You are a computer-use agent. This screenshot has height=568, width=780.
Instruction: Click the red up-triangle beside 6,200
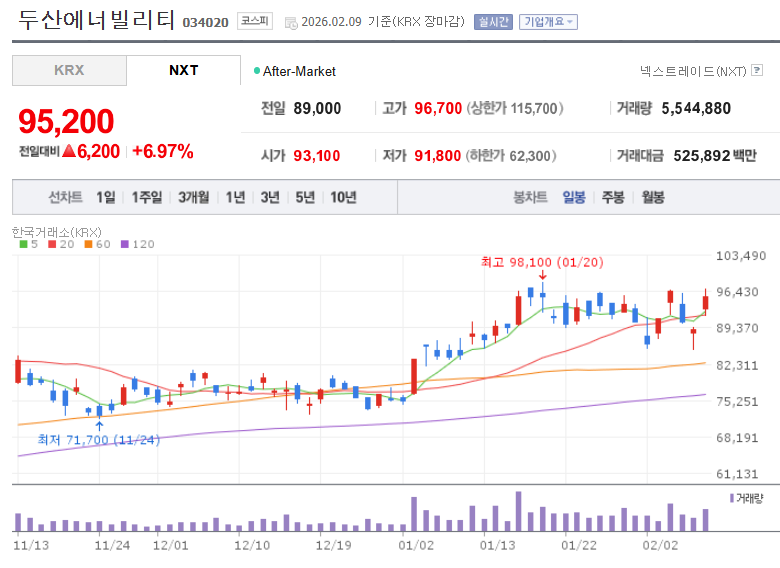tap(69, 151)
